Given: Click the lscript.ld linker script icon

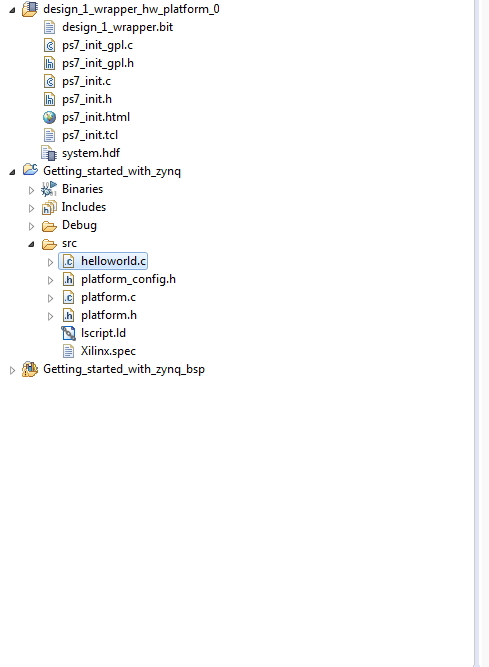Looking at the screenshot, I should (x=68, y=333).
